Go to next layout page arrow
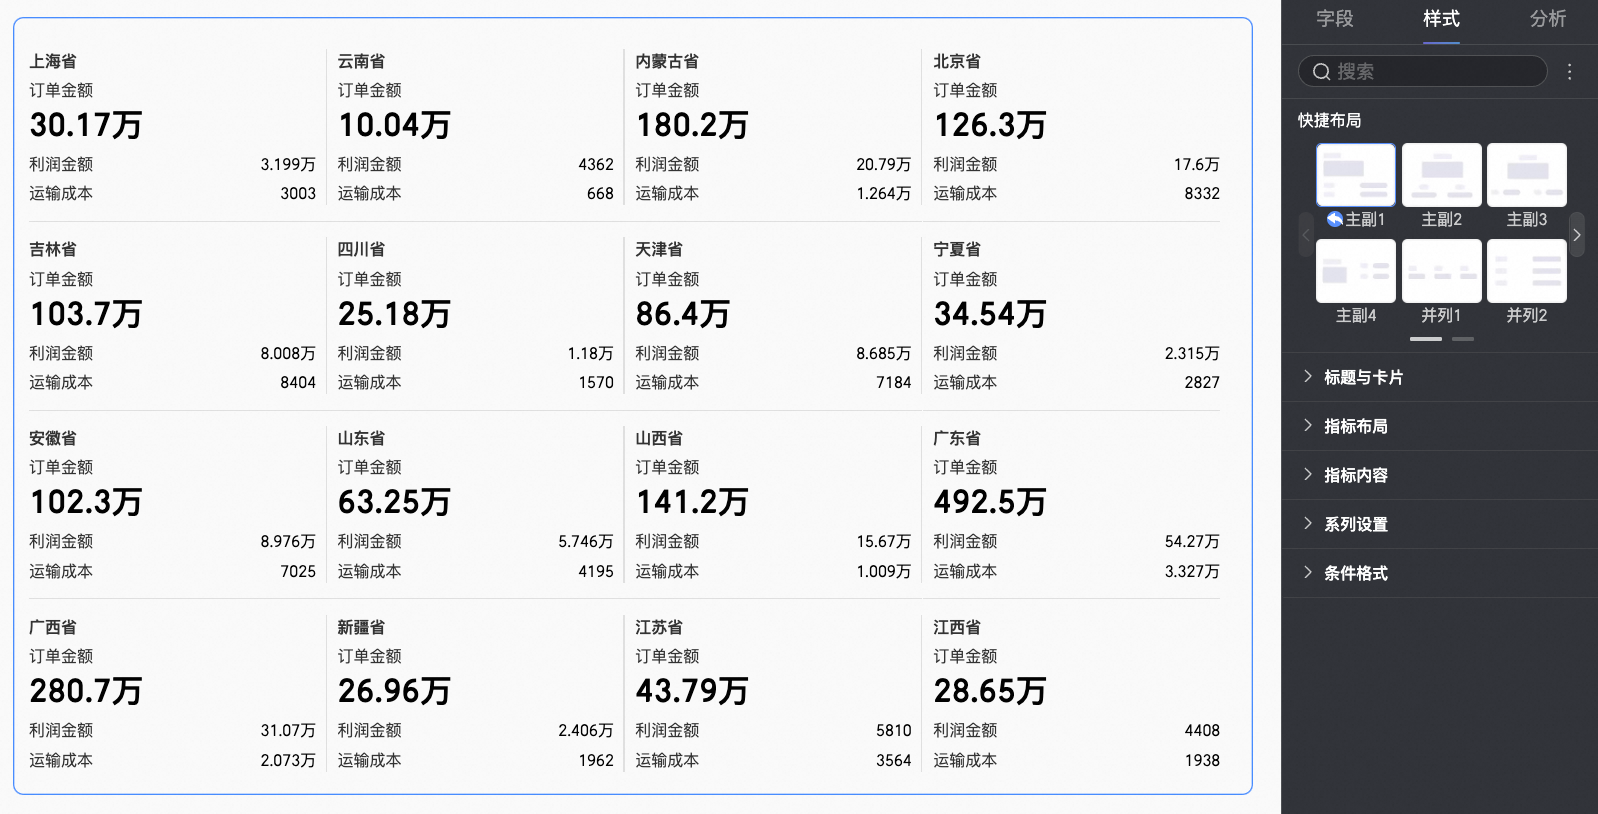Viewport: 1598px width, 814px height. pos(1577,235)
